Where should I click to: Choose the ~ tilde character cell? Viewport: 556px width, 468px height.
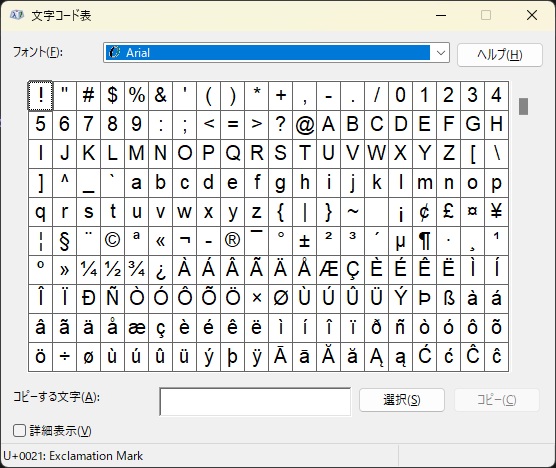352,212
